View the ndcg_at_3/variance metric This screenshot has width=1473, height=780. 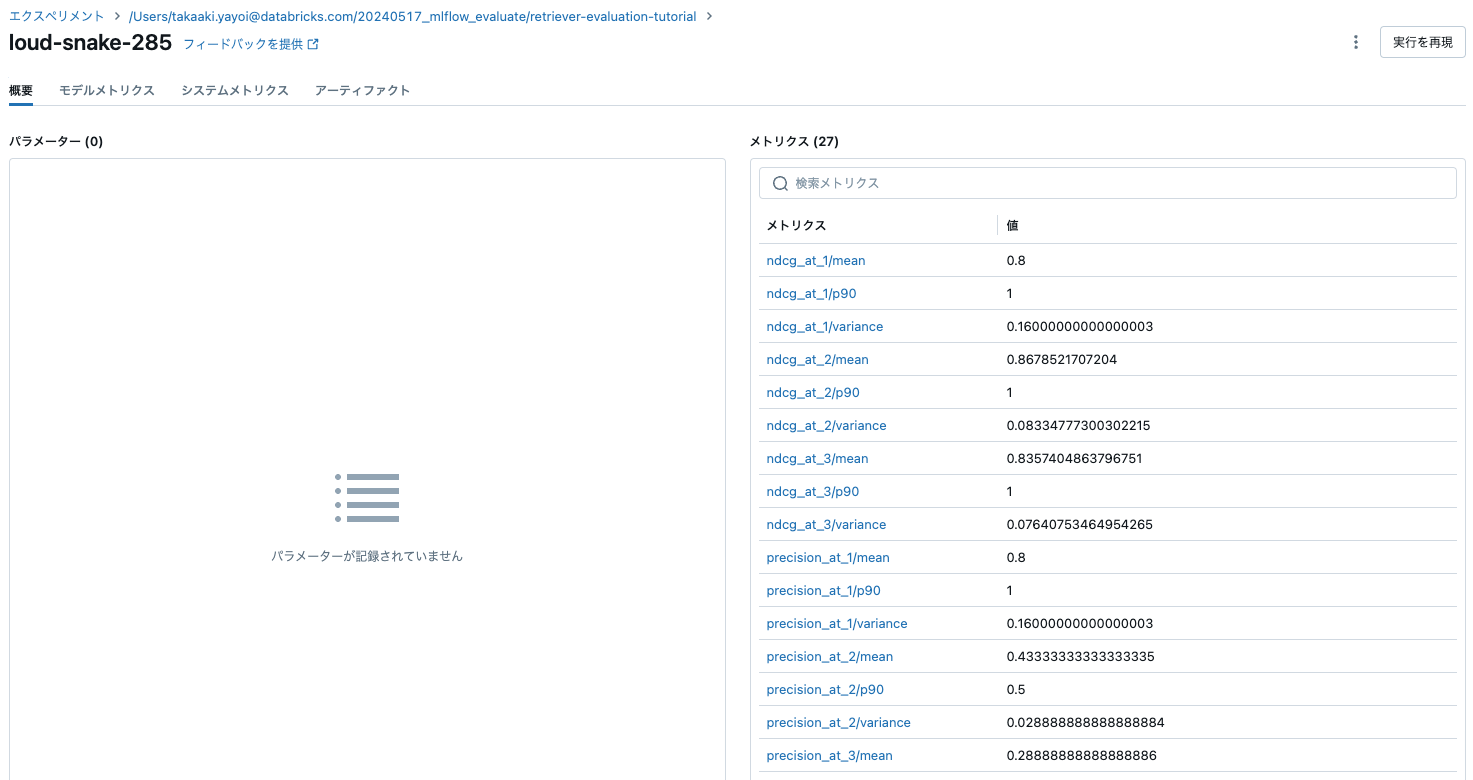click(x=826, y=524)
